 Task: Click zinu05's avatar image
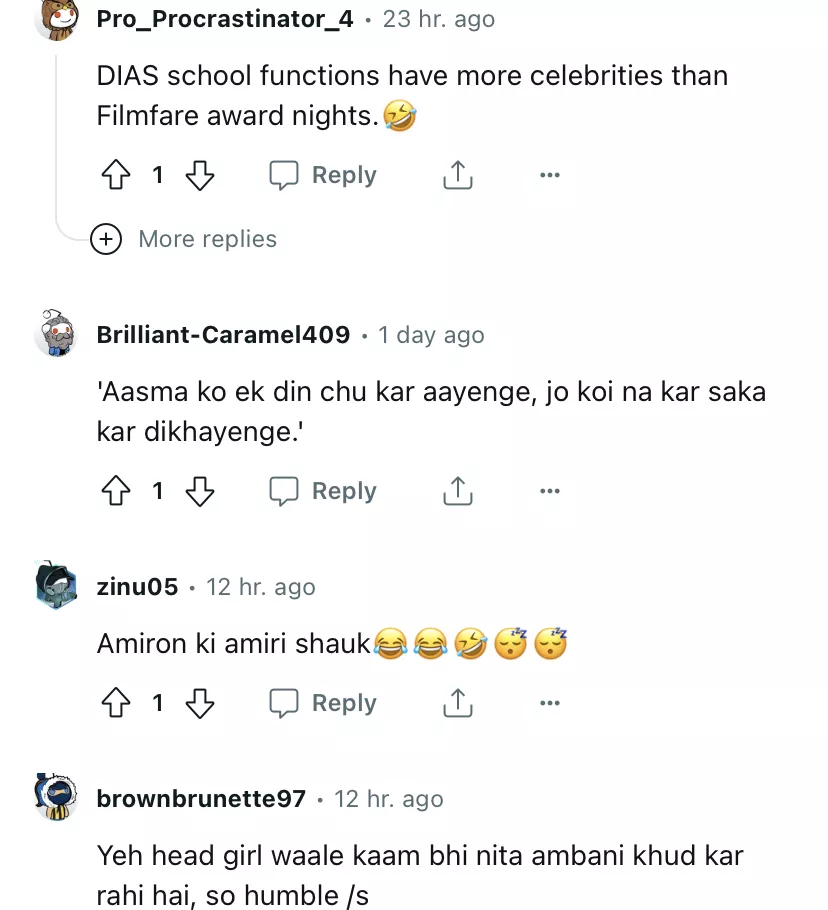coord(56,587)
